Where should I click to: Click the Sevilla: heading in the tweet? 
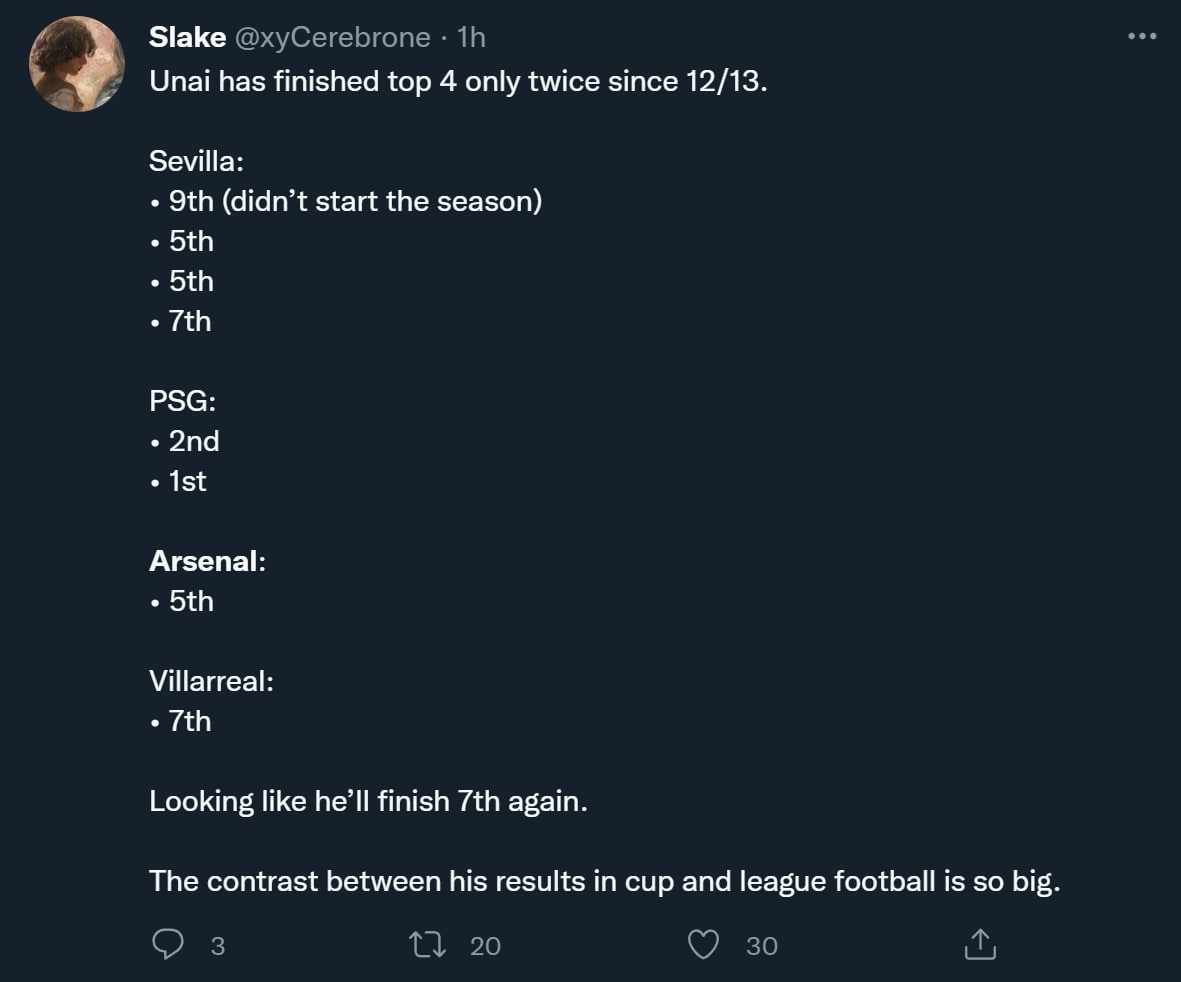[196, 161]
